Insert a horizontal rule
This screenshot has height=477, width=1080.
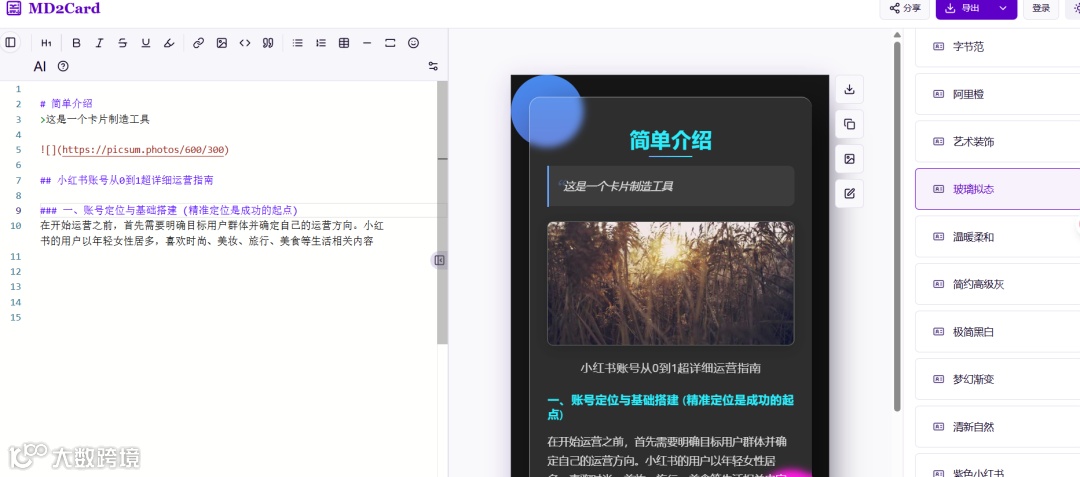[367, 43]
